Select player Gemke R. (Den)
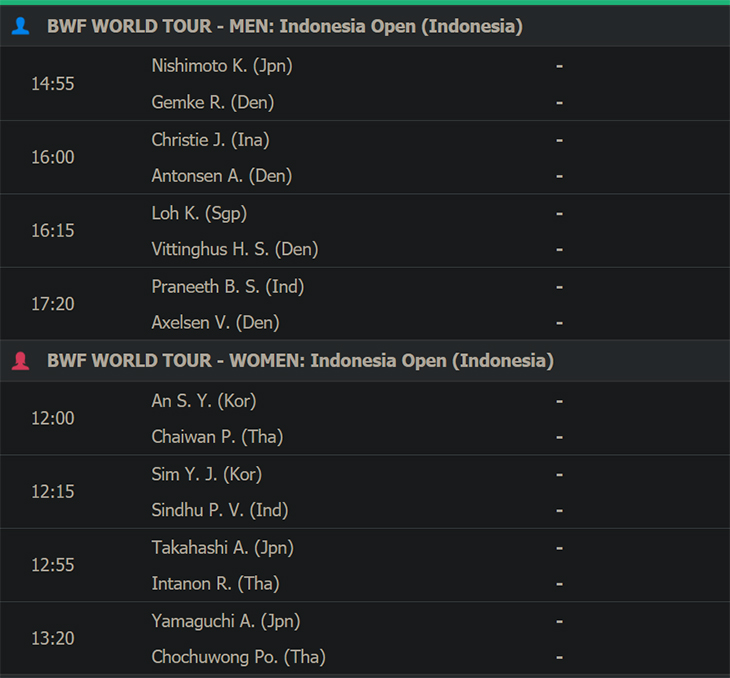This screenshot has width=730, height=678. (213, 102)
